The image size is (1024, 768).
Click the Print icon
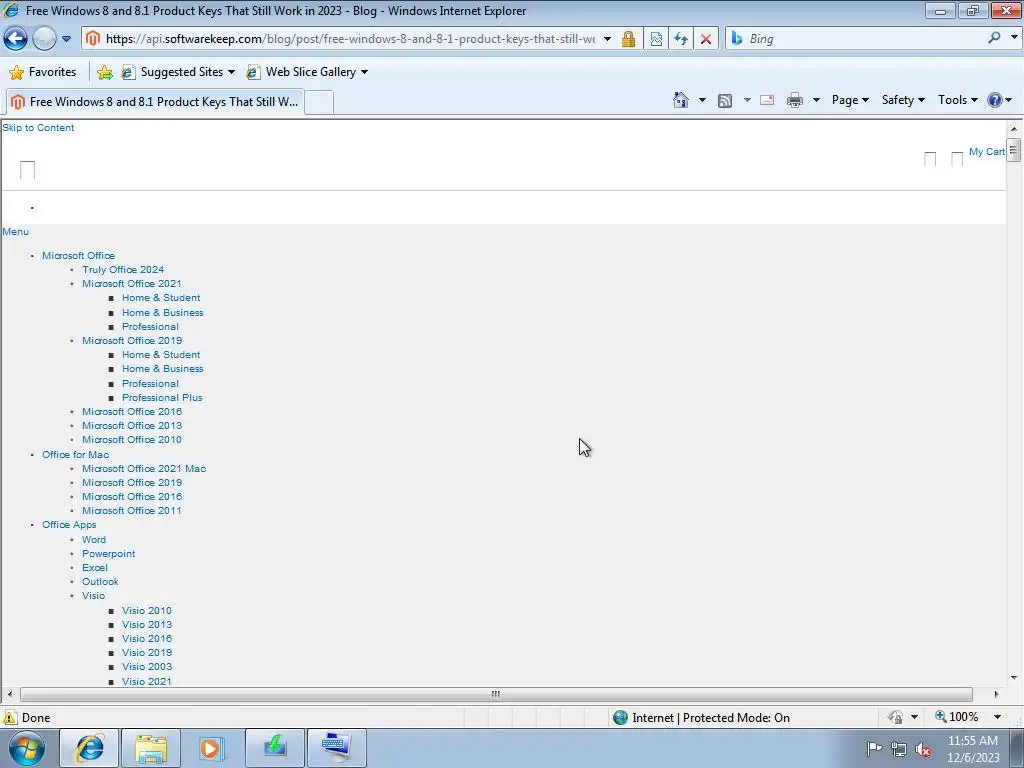click(x=795, y=100)
